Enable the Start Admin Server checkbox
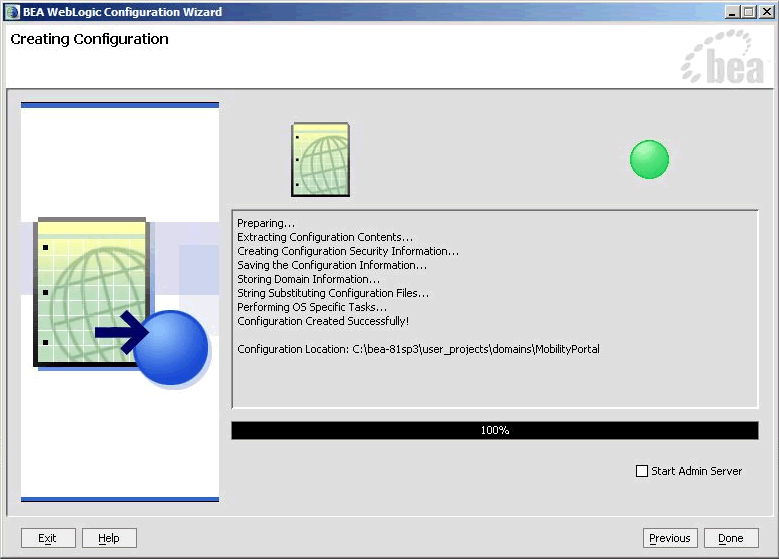 (x=642, y=471)
